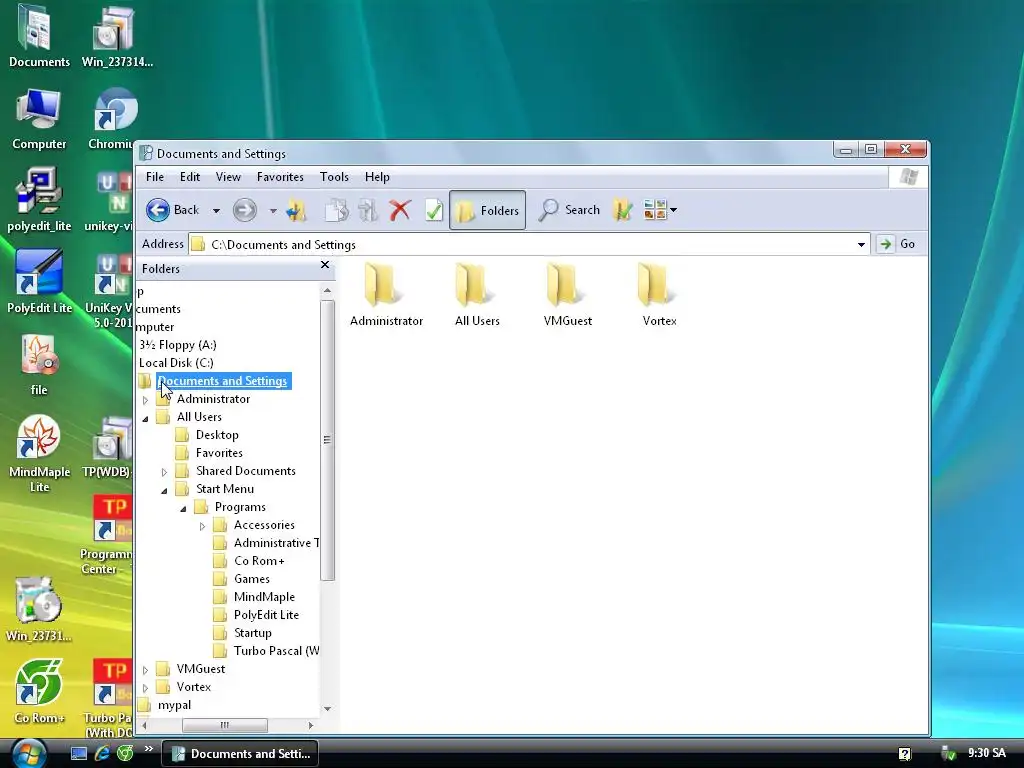Screen dimensions: 1024x768
Task: Select the file desktop icon
Action: [x=39, y=364]
